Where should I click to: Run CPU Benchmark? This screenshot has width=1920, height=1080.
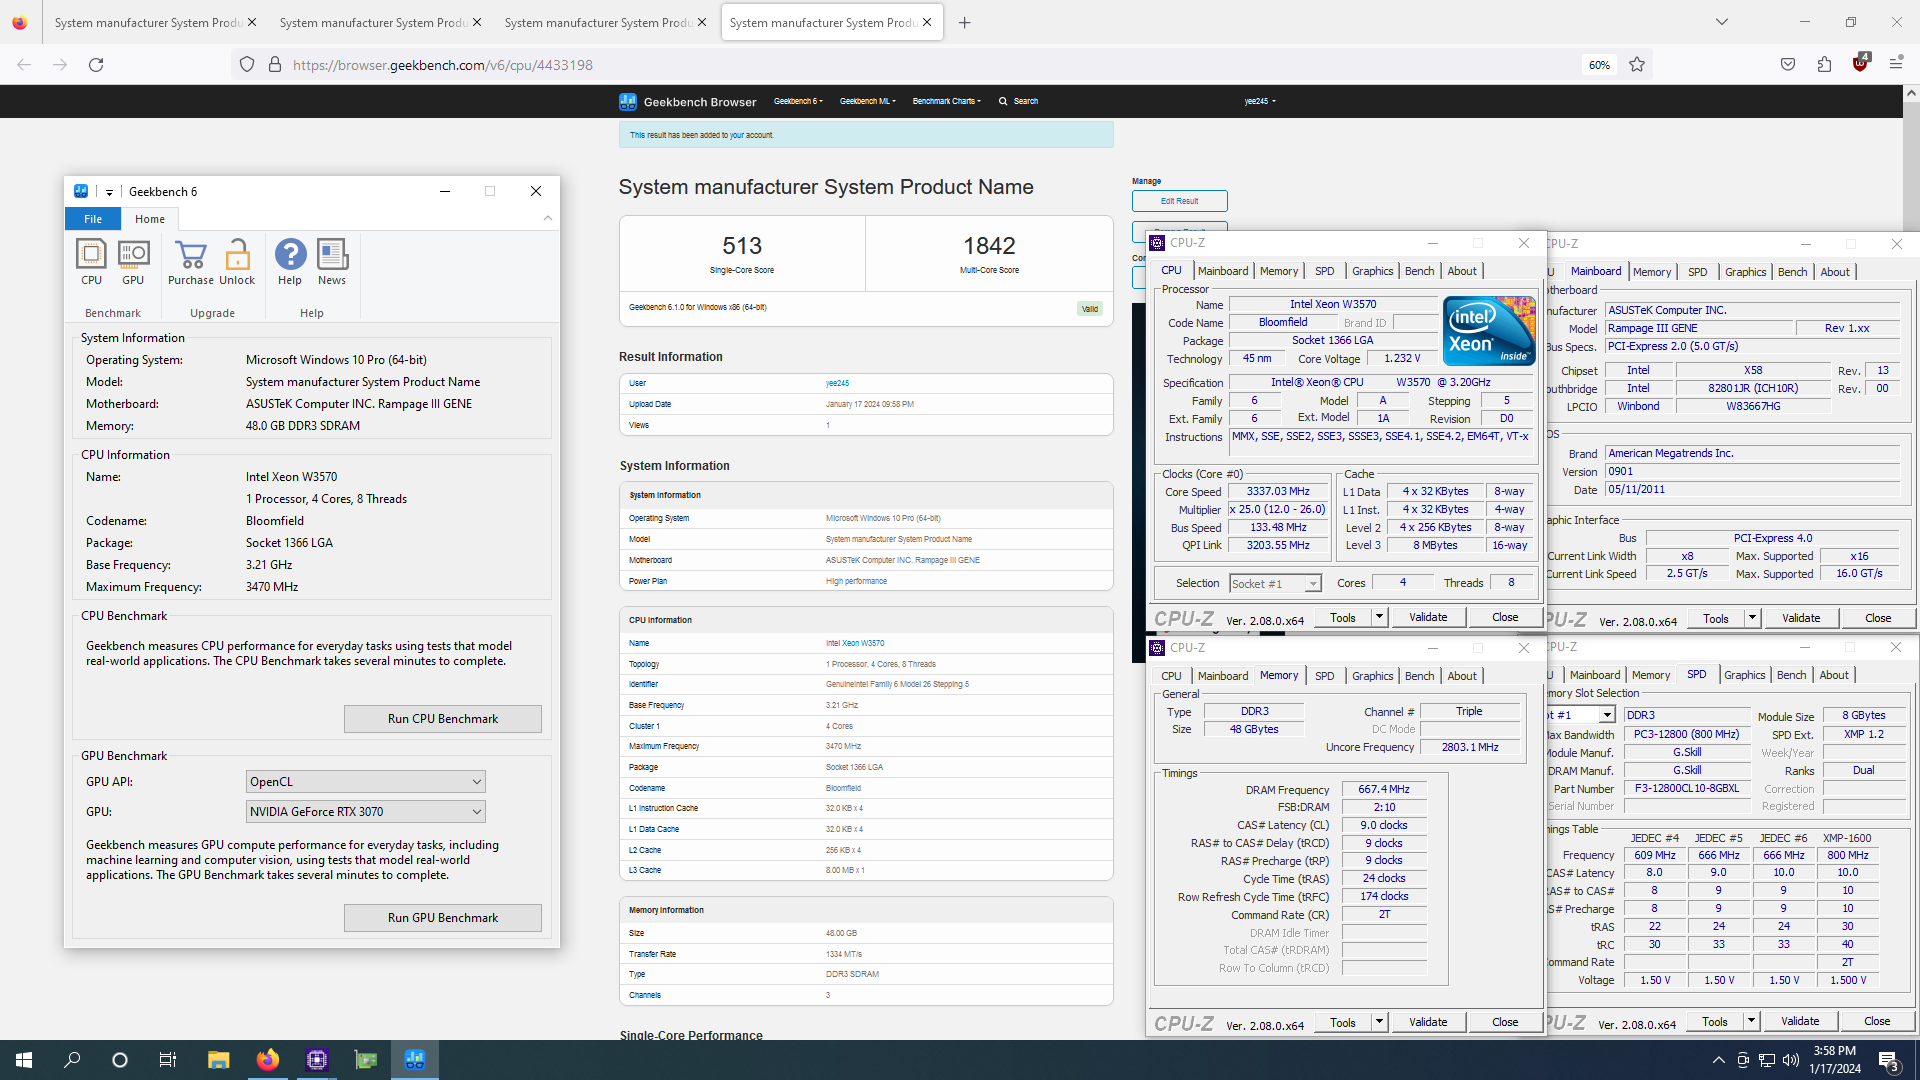(443, 719)
